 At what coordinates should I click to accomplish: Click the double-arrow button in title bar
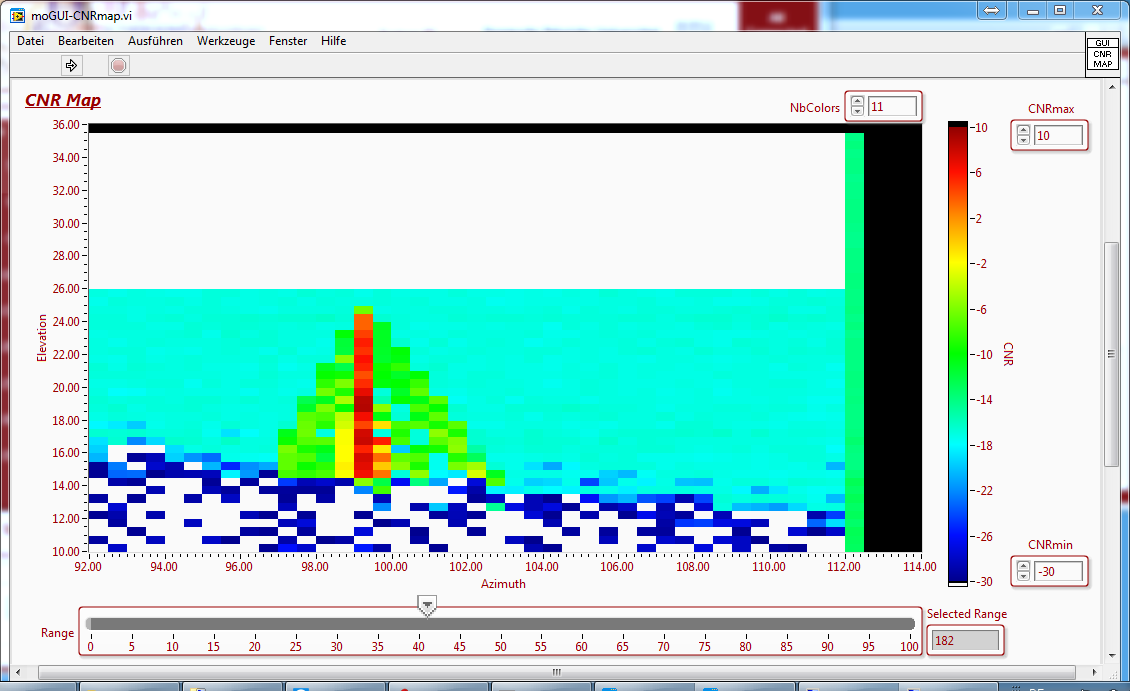click(991, 10)
